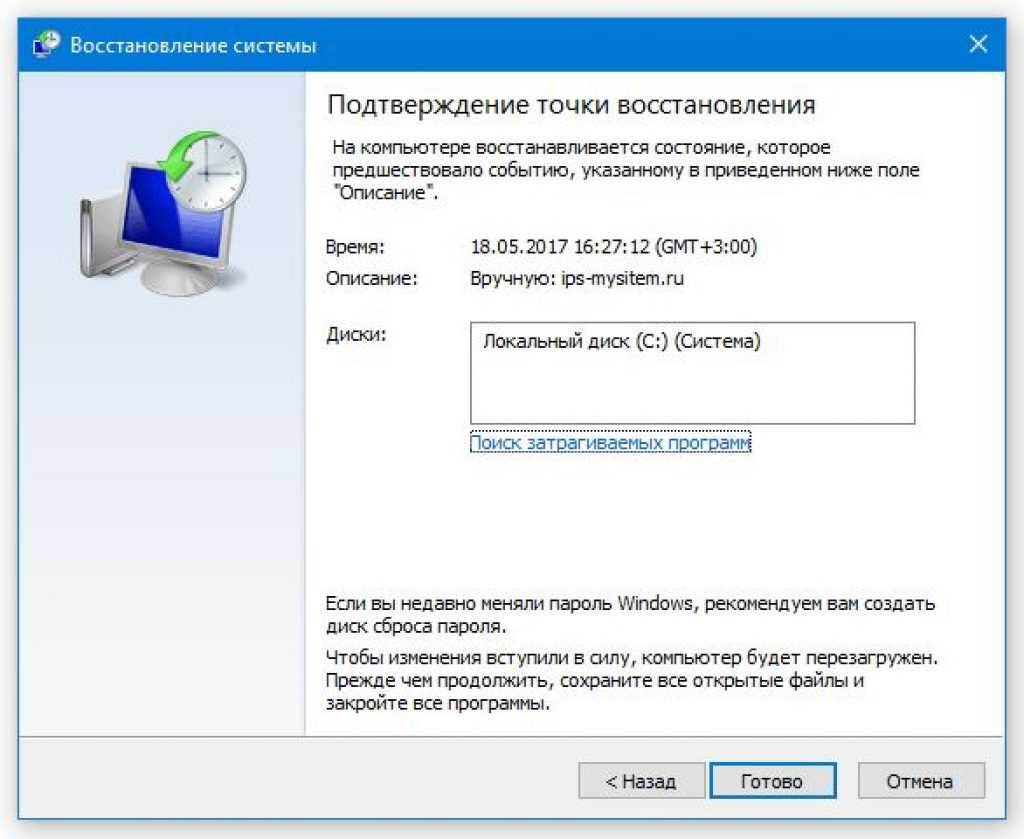
Task: Click the Восстановление системы title bar text
Action: [x=193, y=46]
